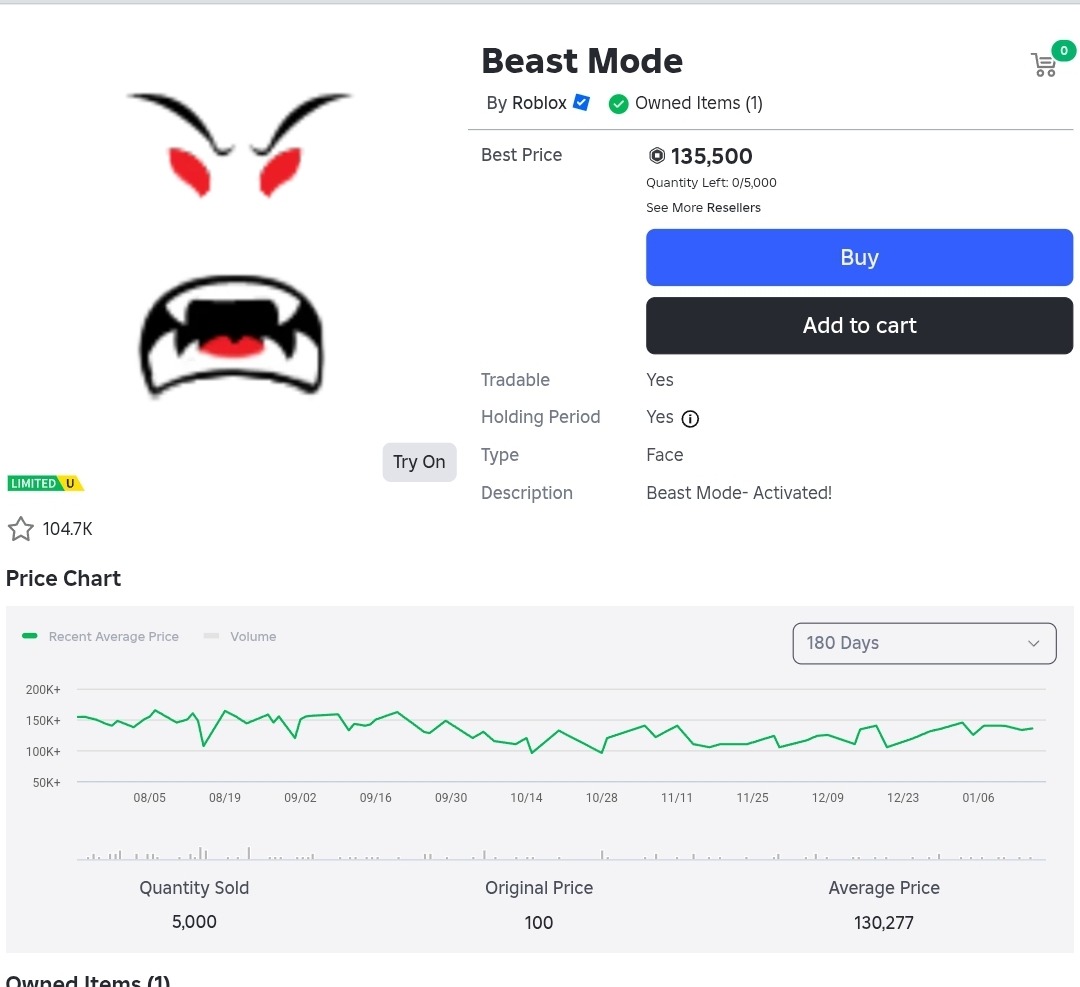This screenshot has height=987, width=1080.
Task: Click the green Owned Items checkmark icon
Action: point(618,103)
